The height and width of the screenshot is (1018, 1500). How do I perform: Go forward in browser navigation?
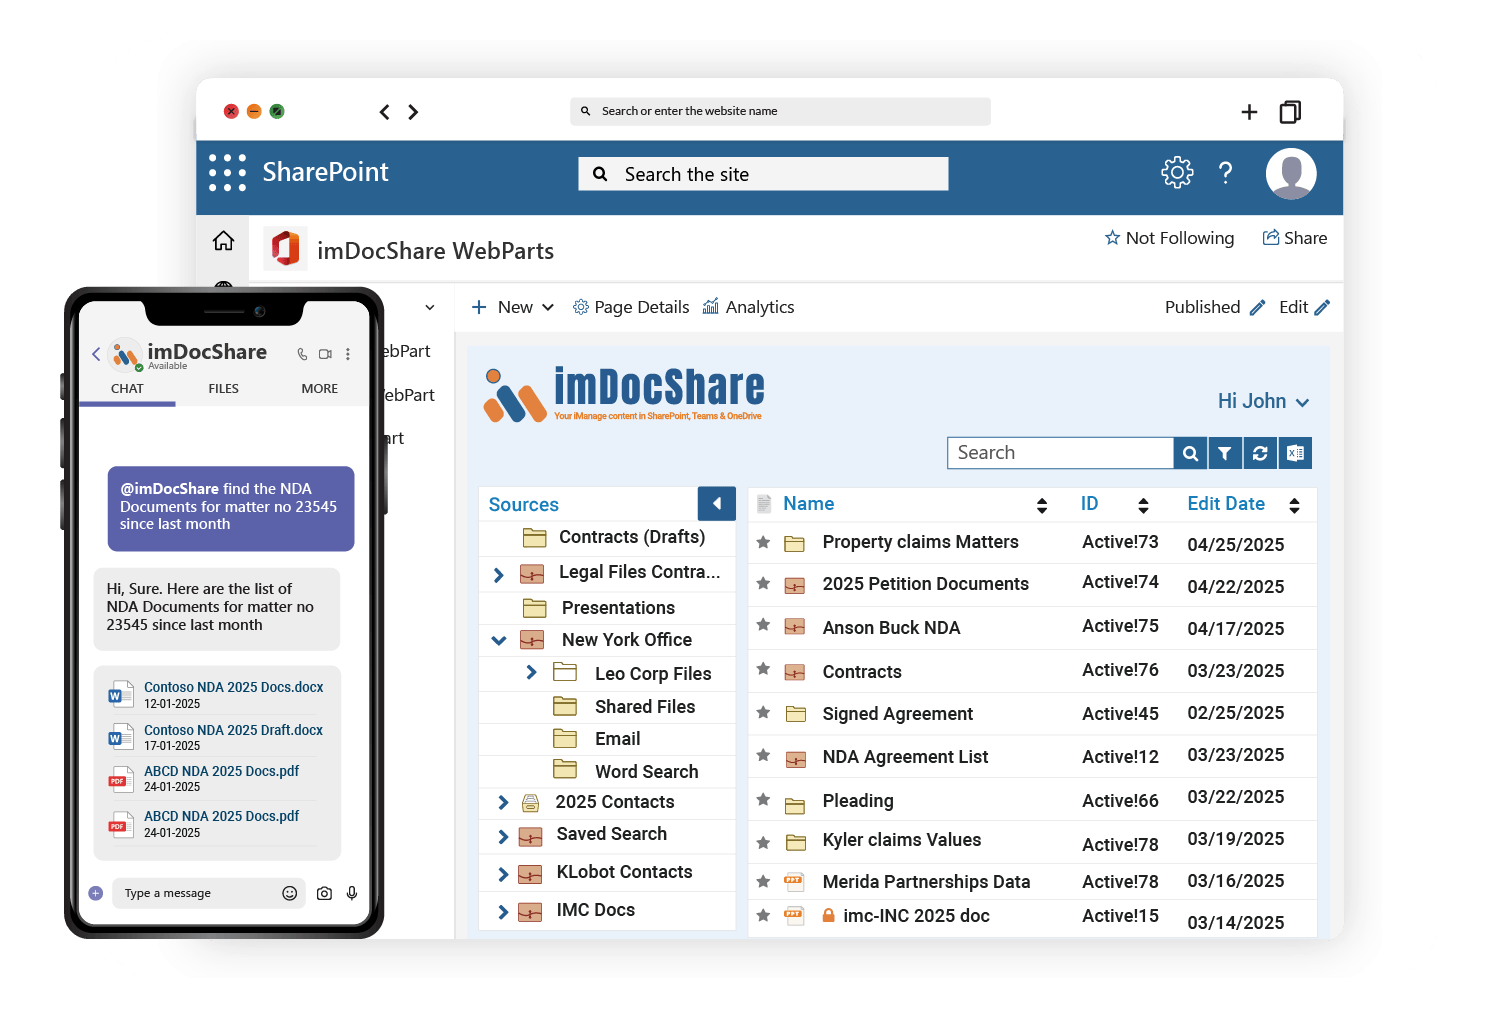coord(413,112)
